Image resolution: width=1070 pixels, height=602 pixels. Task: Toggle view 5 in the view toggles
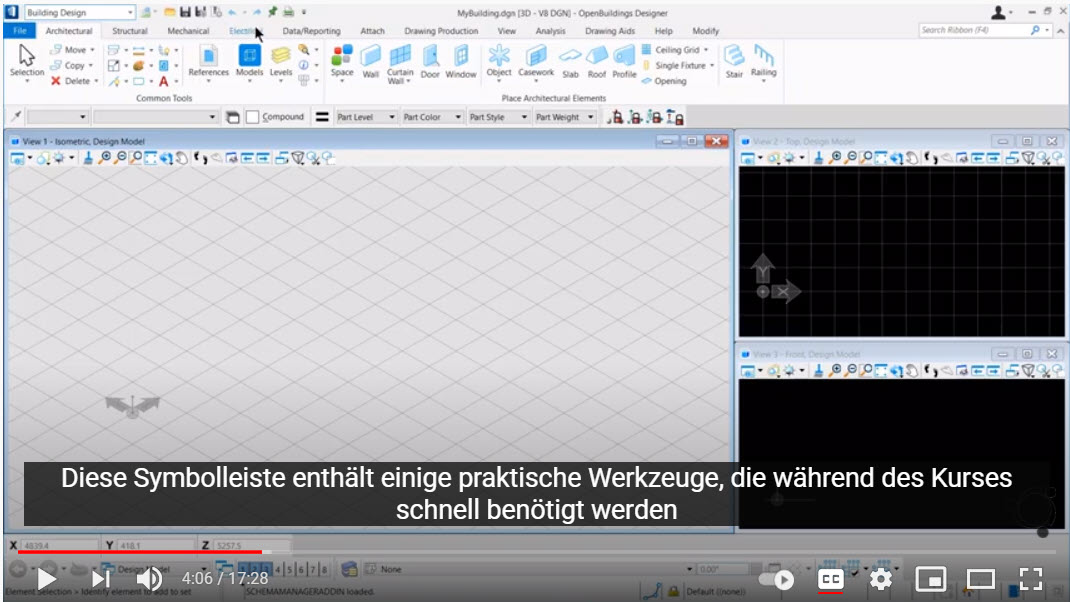[x=289, y=569]
